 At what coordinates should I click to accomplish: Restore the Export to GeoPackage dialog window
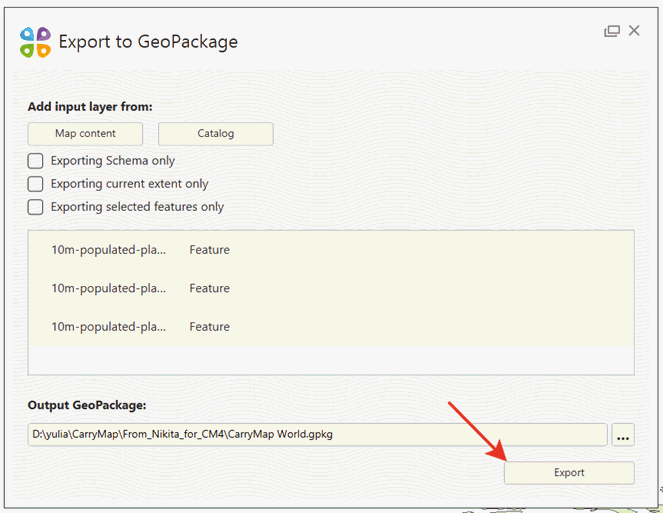coord(611,31)
